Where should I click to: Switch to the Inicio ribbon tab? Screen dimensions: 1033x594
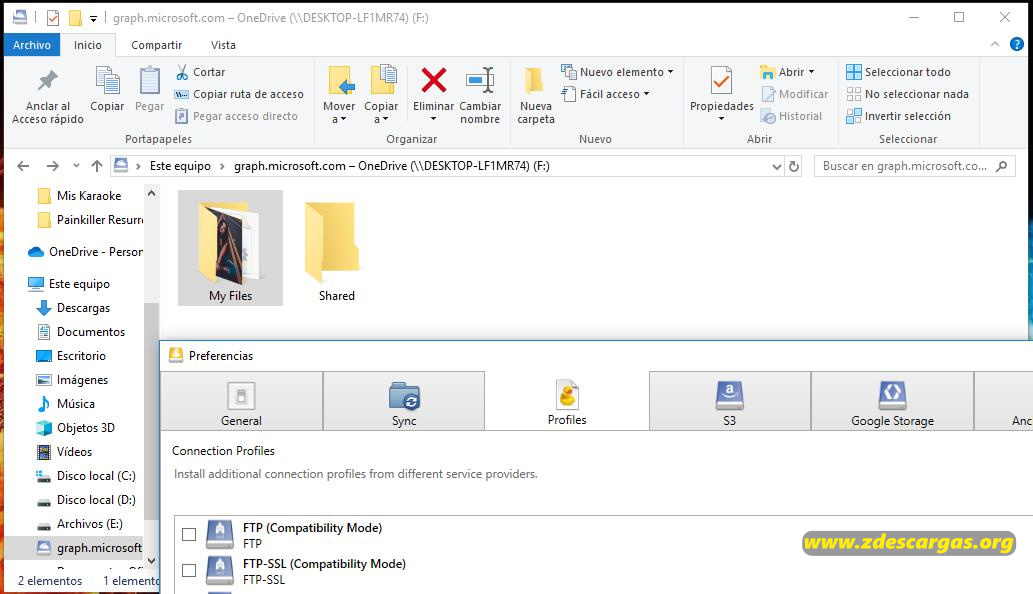pyautogui.click(x=88, y=45)
